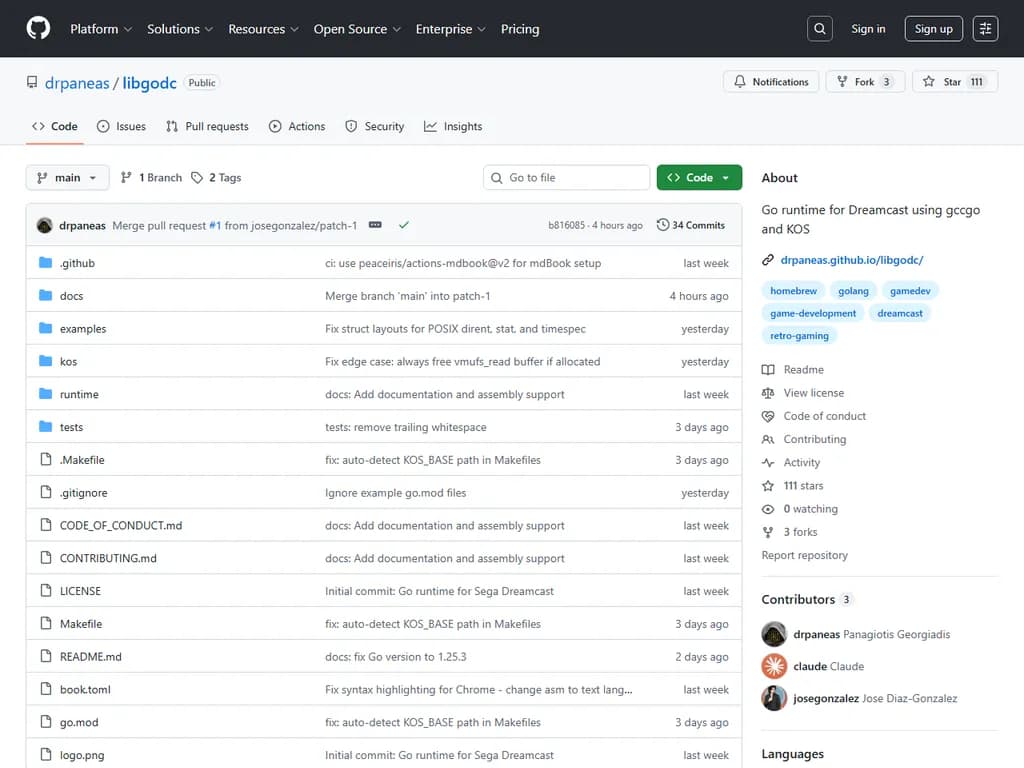The width and height of the screenshot is (1024, 768).
Task: Open the appearance settings icon in header
Action: click(985, 29)
